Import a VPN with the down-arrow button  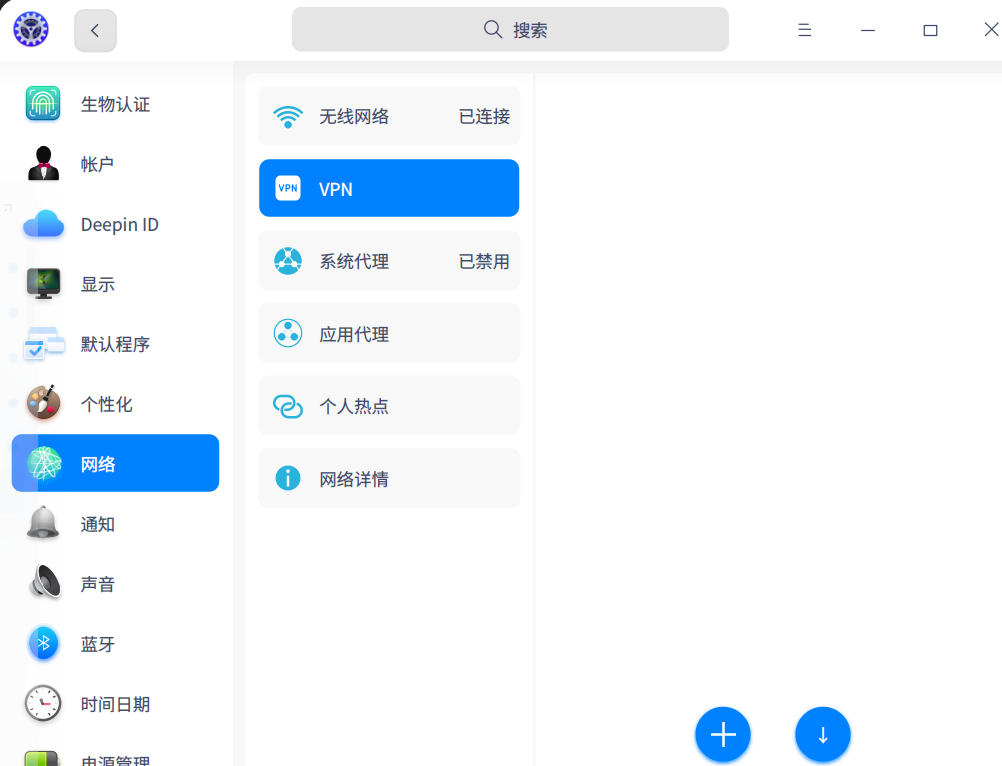coord(822,735)
